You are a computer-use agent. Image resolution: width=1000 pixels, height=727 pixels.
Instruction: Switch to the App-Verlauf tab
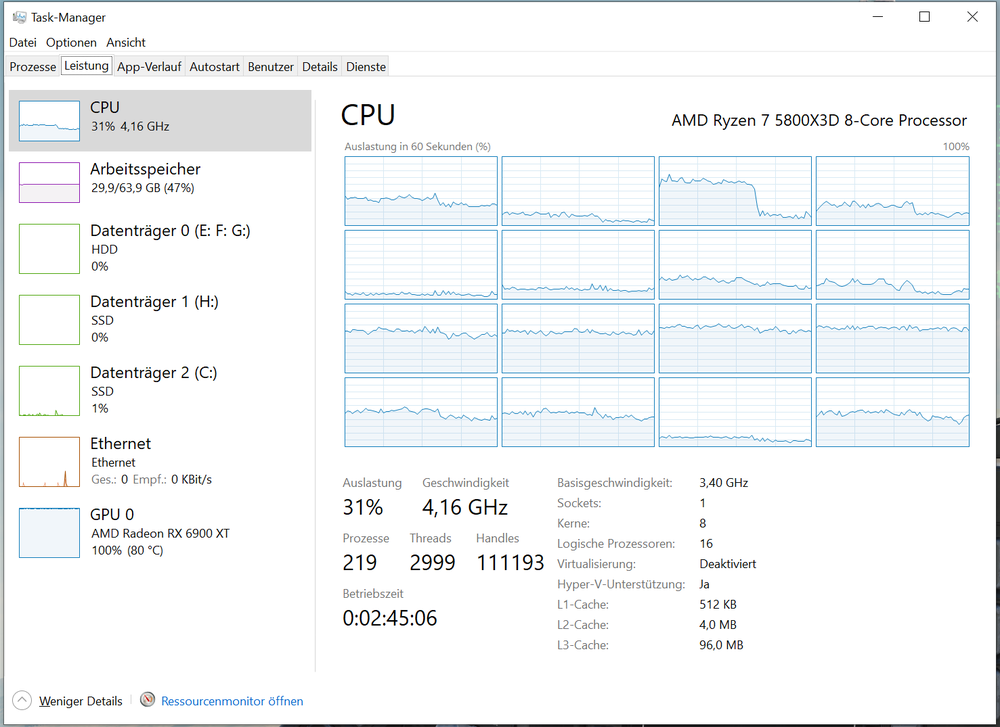click(x=149, y=67)
